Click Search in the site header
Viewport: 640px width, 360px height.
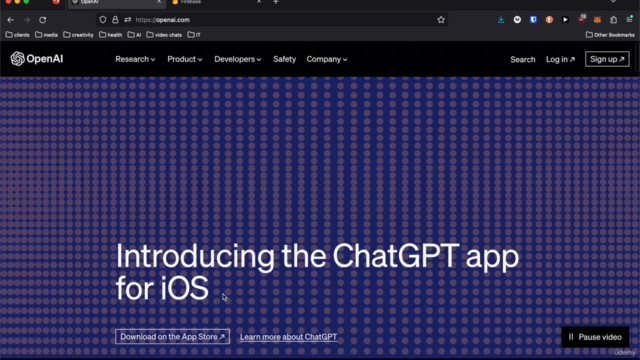point(522,60)
